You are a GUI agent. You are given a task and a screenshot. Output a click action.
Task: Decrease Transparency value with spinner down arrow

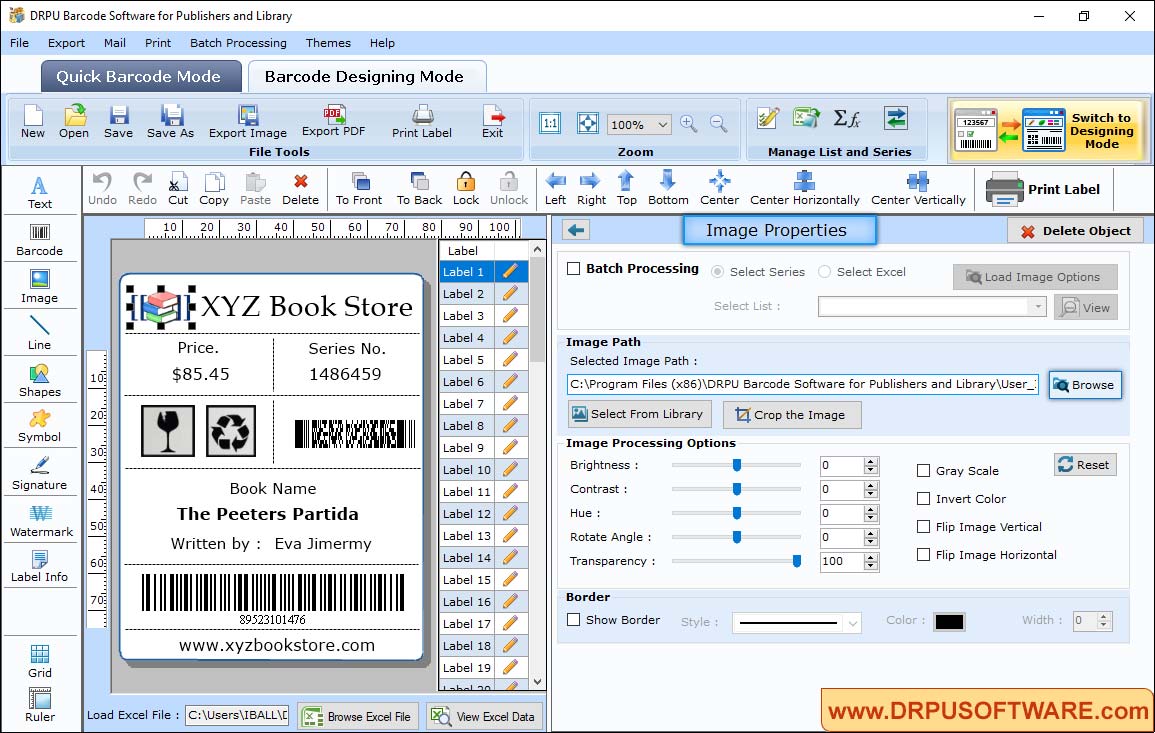click(x=871, y=566)
